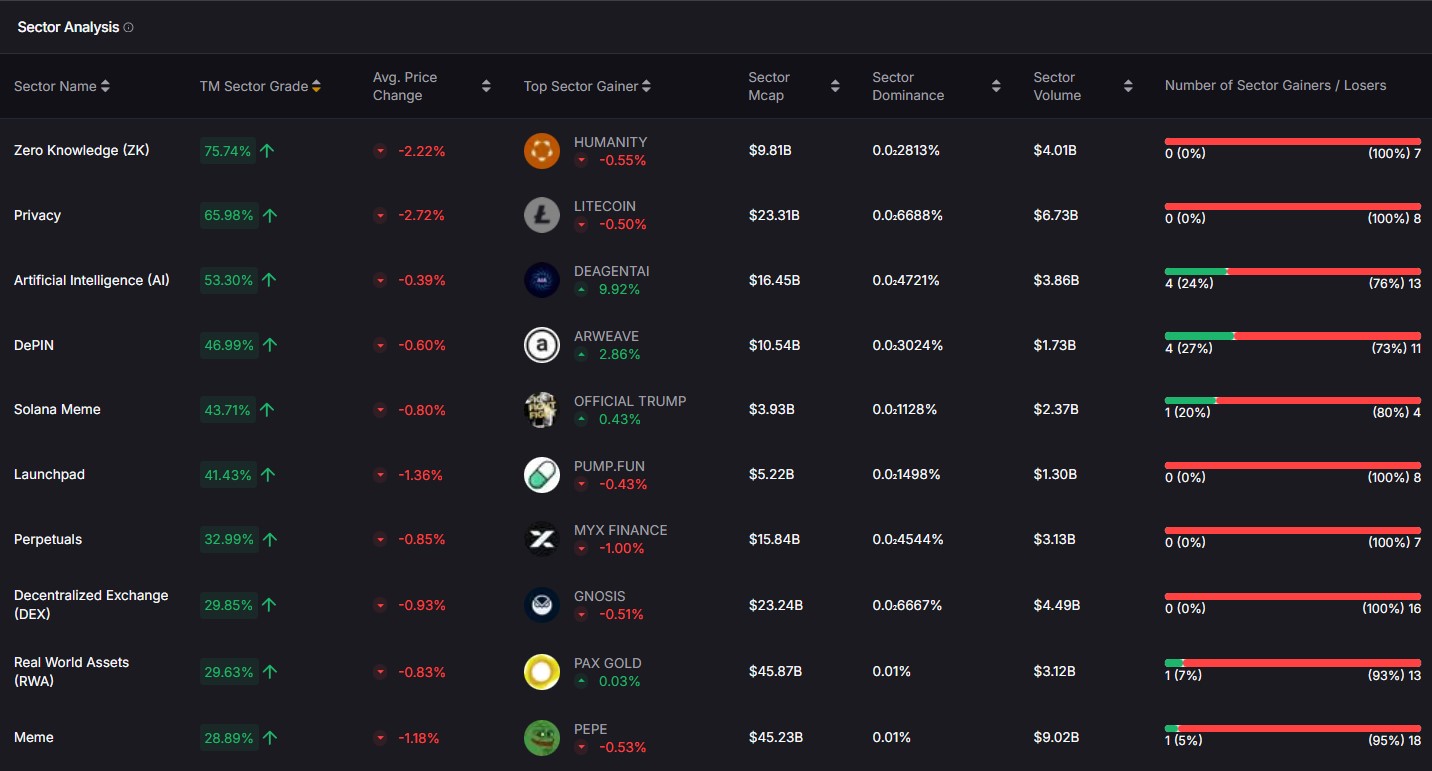Click the PUMP.FUN pill logo
Screen dimensions: 1432x771
coord(542,475)
